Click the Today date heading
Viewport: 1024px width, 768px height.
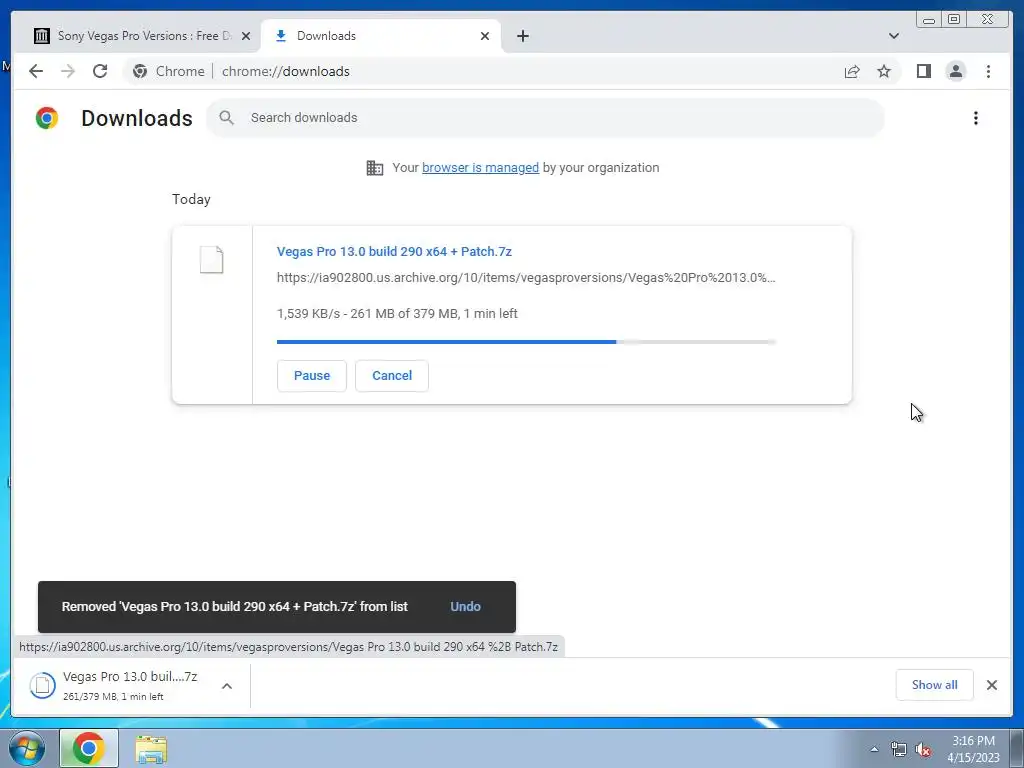(191, 199)
